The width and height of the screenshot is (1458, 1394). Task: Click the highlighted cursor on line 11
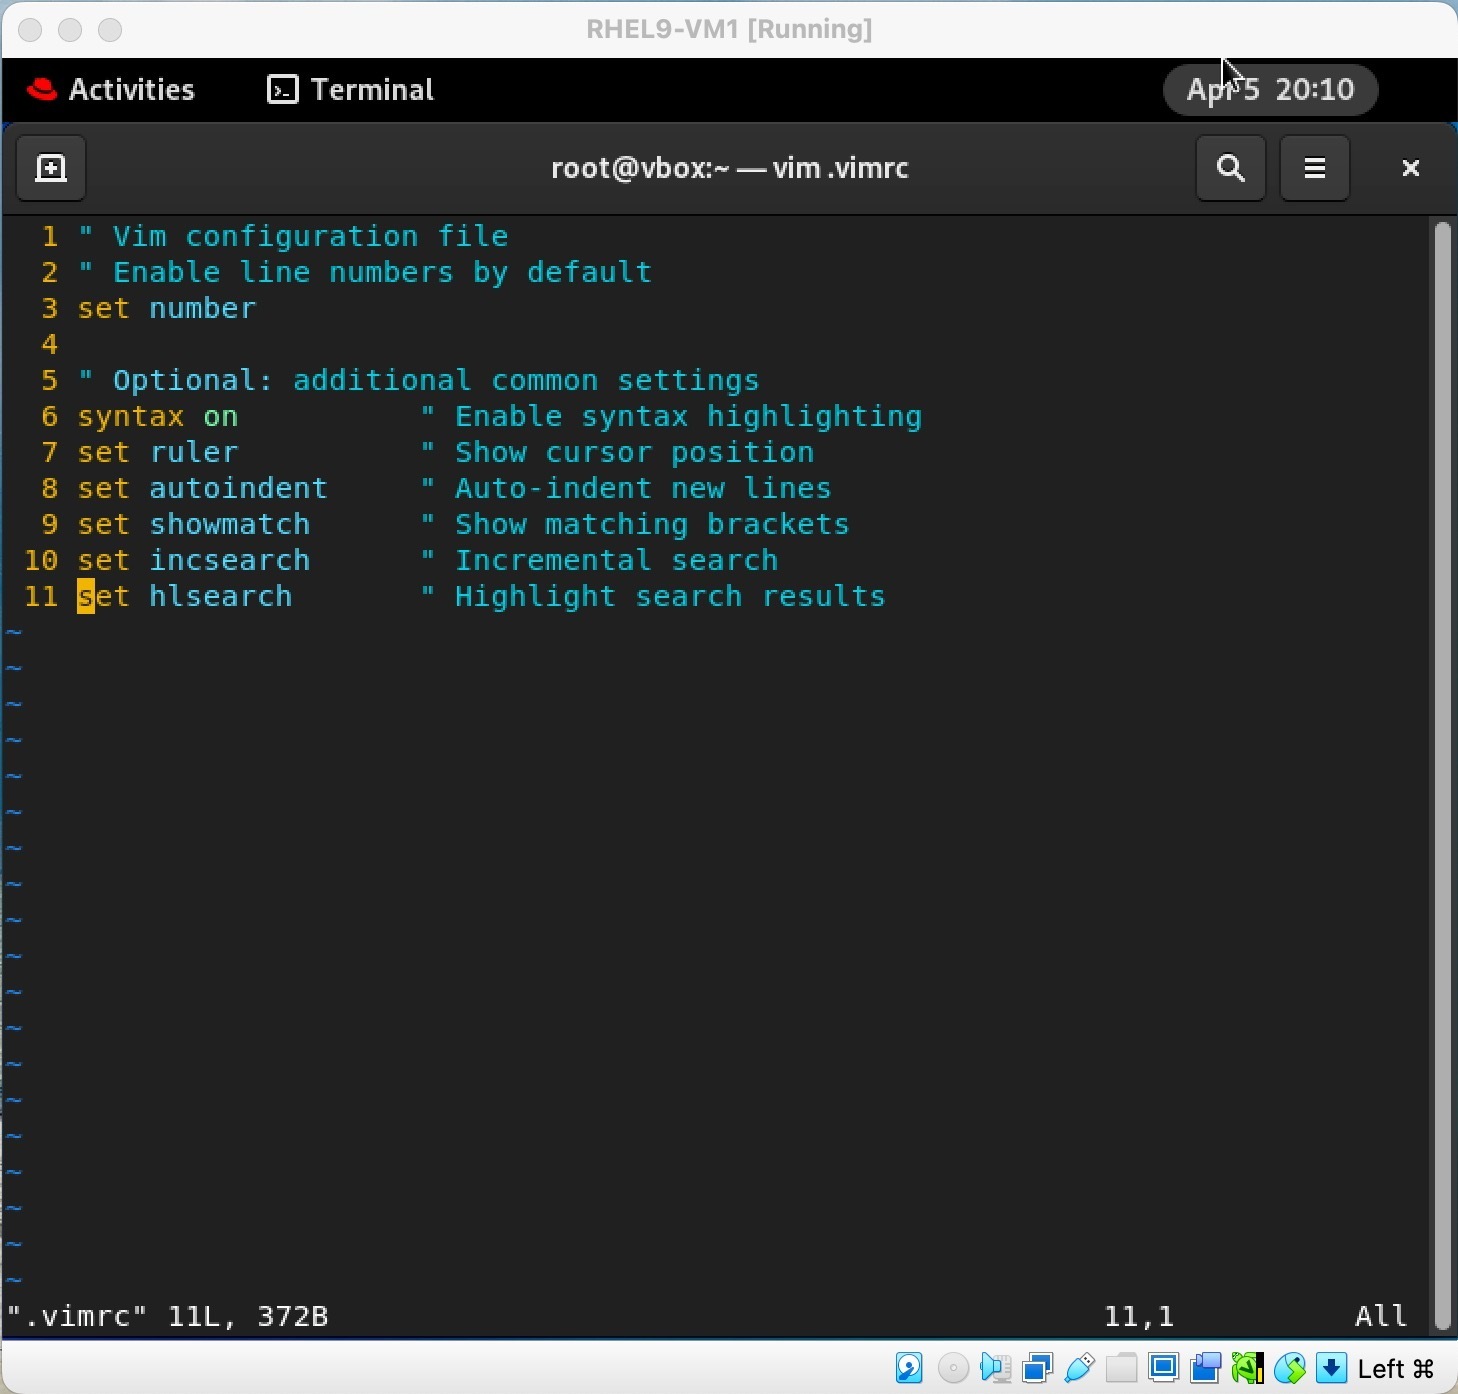tap(86, 596)
